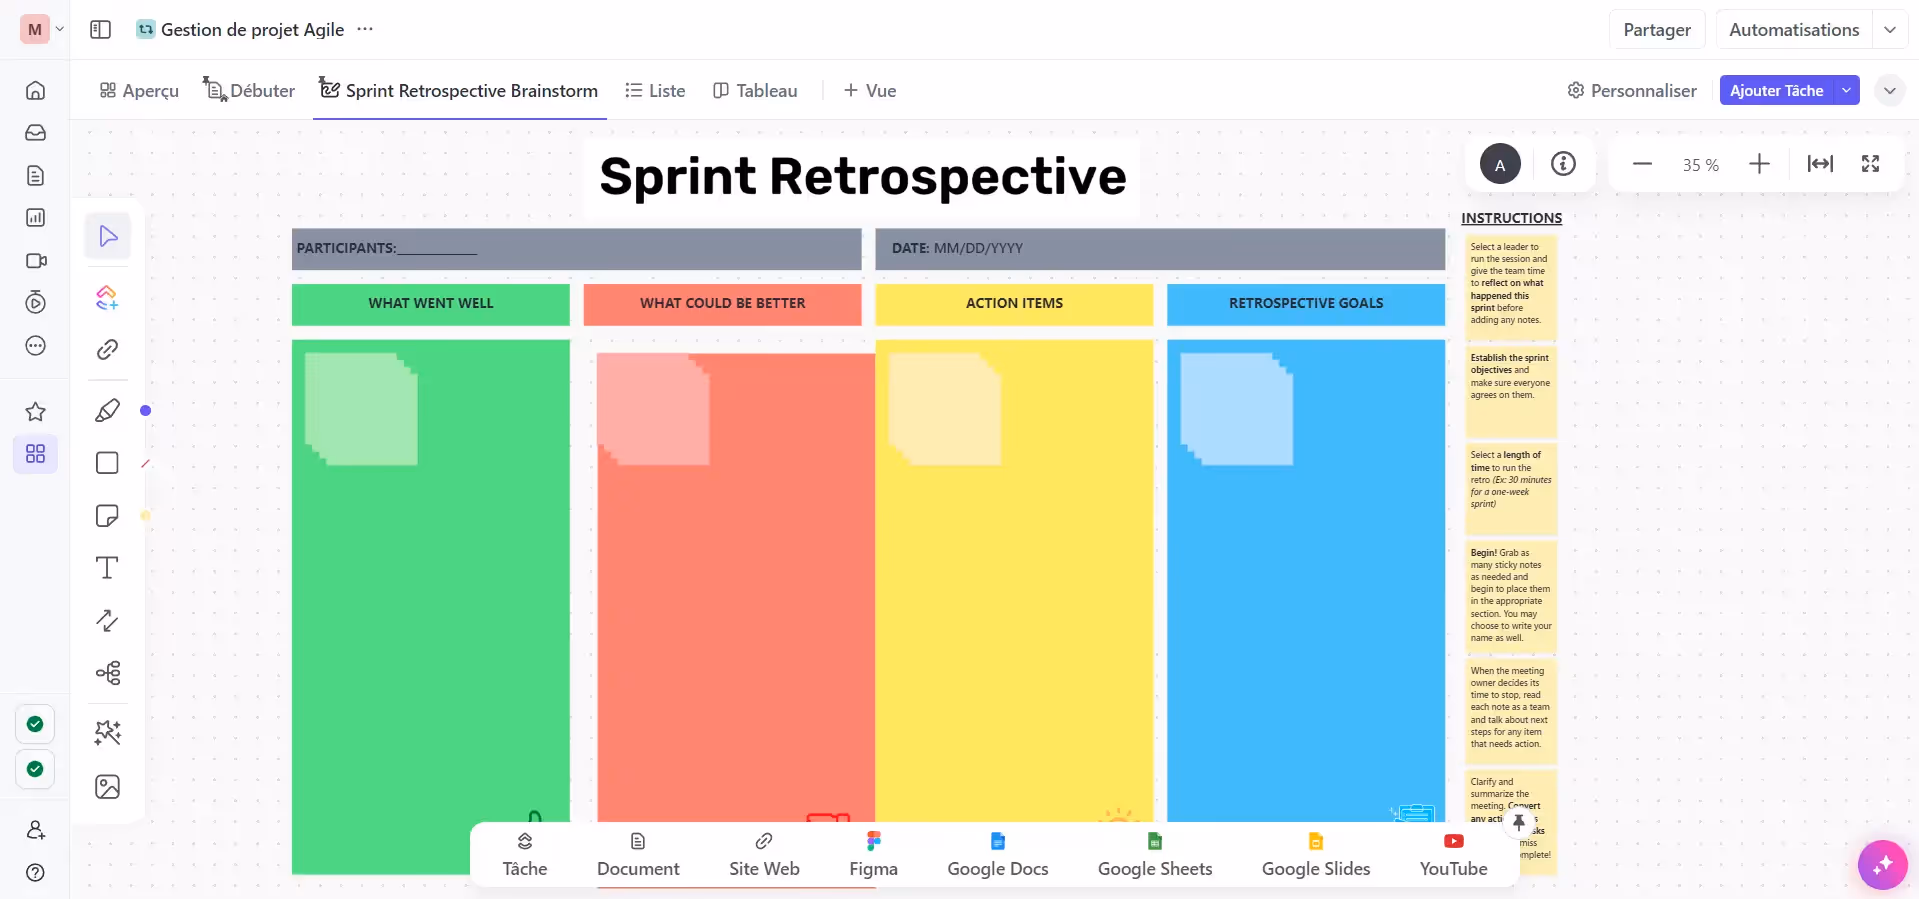Click the zoom in plus button
Screen dimensions: 1919x899
pos(1759,164)
